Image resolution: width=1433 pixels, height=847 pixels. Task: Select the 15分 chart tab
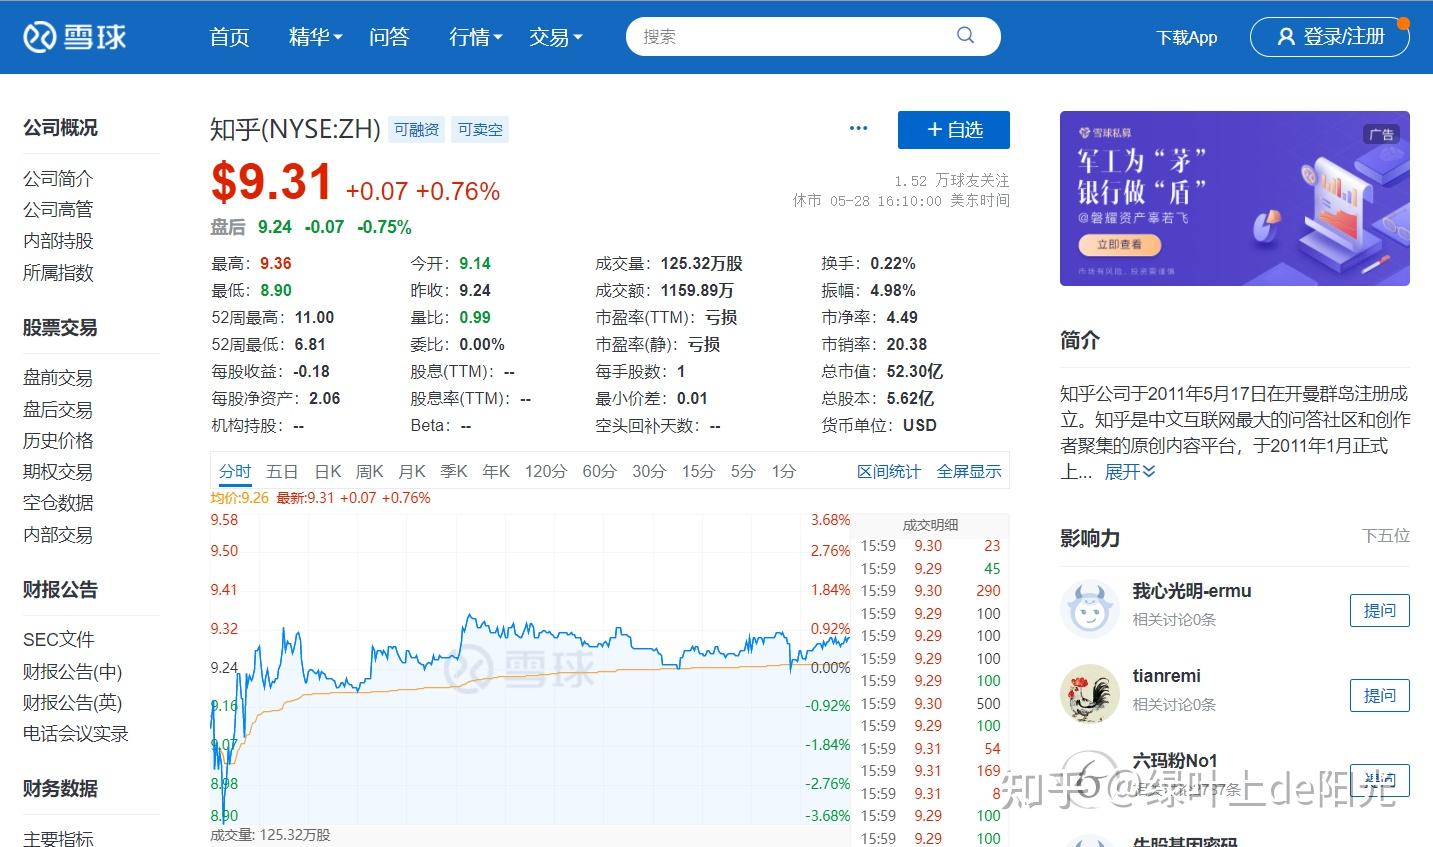(x=698, y=471)
